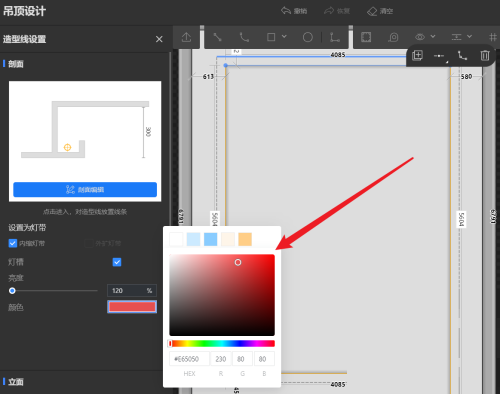Image resolution: width=500 pixels, height=394 pixels.
Task: Click the redo button in top bar
Action: [337, 11]
